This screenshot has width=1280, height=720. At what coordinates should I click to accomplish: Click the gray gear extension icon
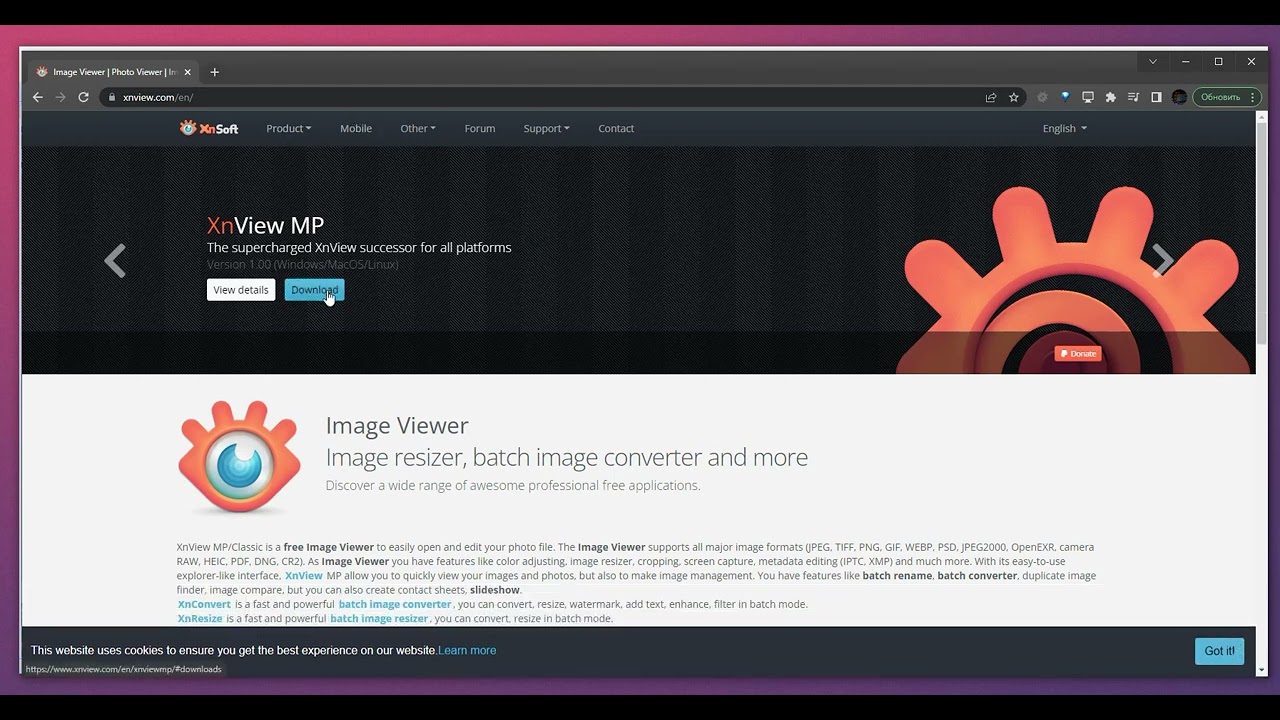1042,97
